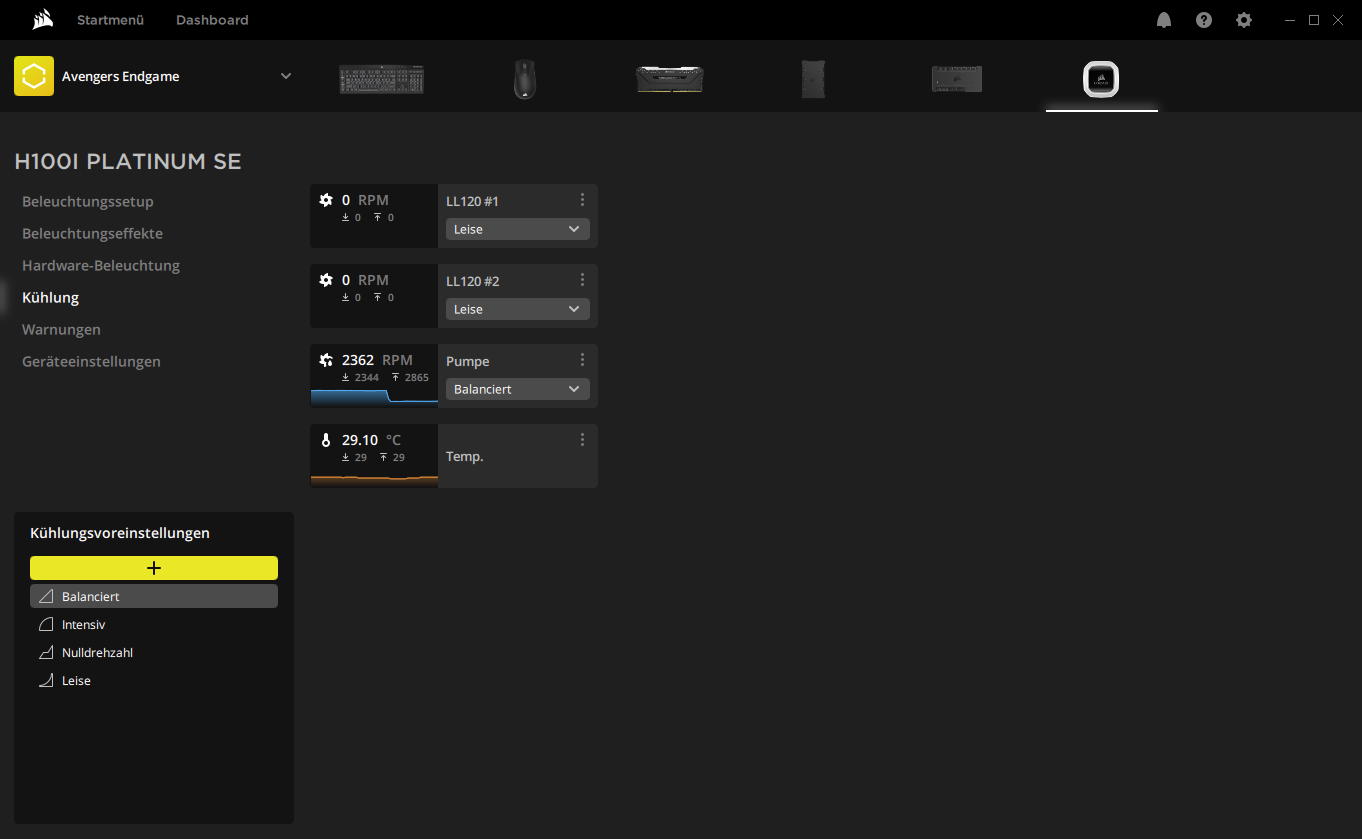Expand the Avengers Endgame profile dropdown
This screenshot has height=839, width=1362.
pos(286,76)
